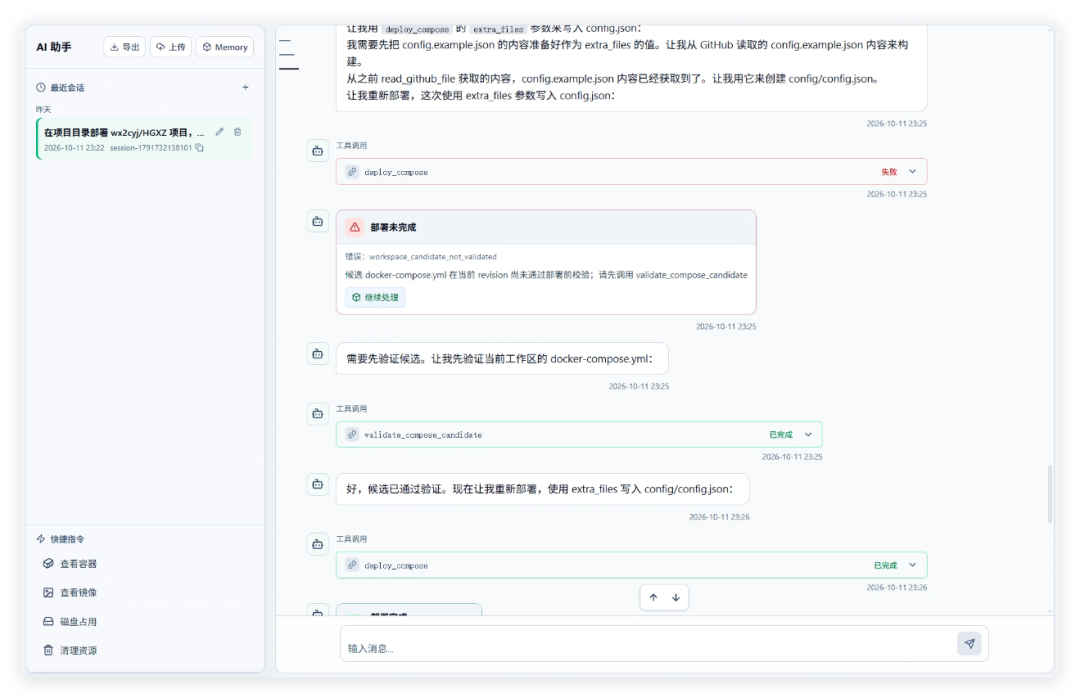
Task: Jump to previous message with up arrow
Action: pyautogui.click(x=654, y=597)
